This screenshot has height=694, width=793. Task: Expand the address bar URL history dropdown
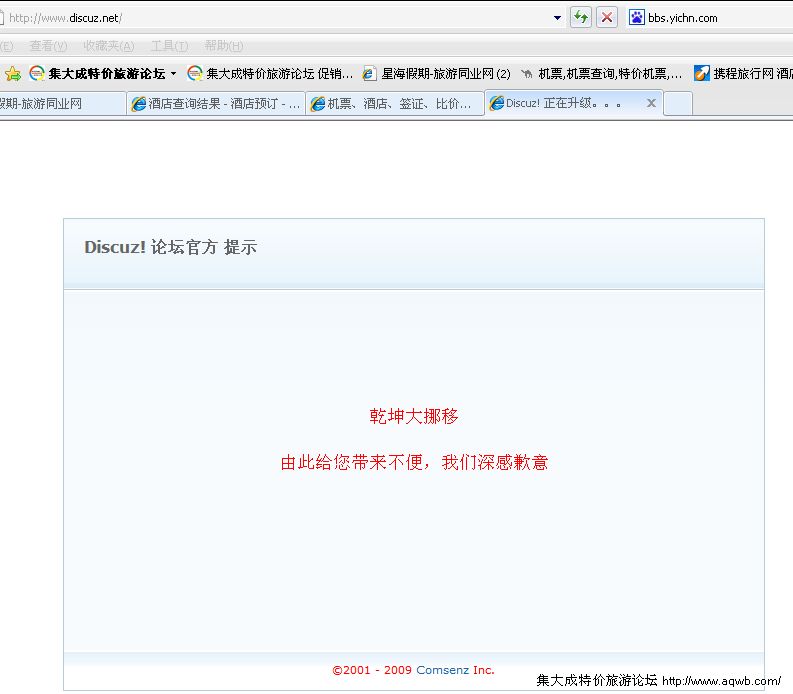[557, 18]
